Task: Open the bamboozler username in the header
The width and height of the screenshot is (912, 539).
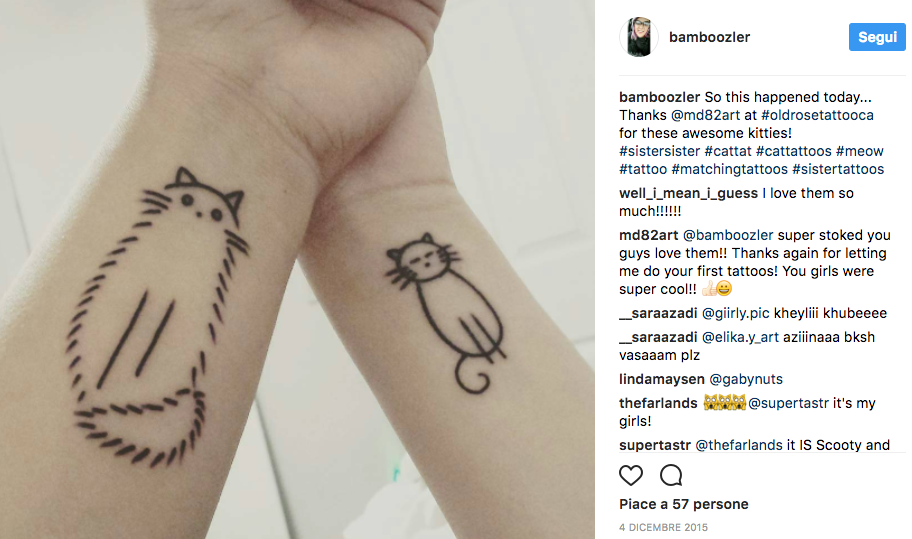Action: point(709,37)
